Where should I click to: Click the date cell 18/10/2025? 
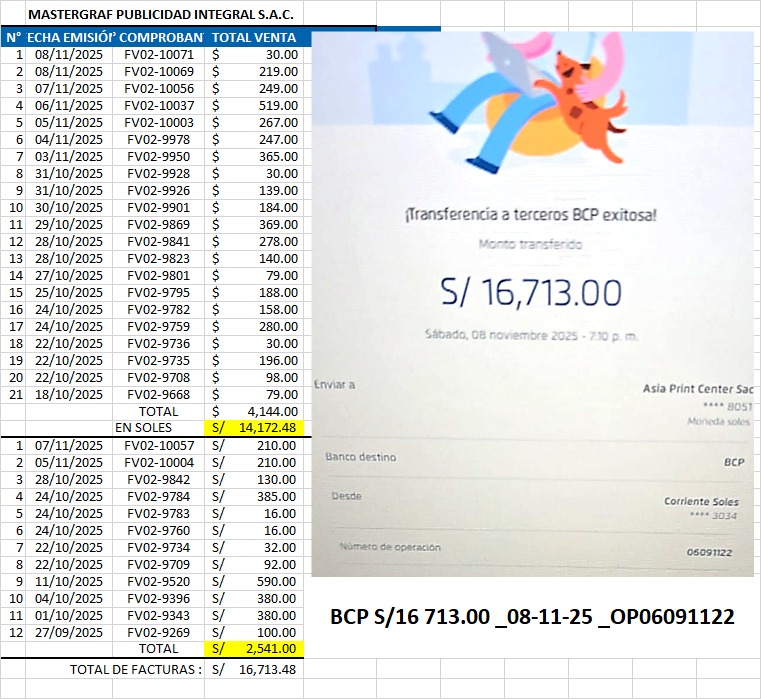click(68, 394)
